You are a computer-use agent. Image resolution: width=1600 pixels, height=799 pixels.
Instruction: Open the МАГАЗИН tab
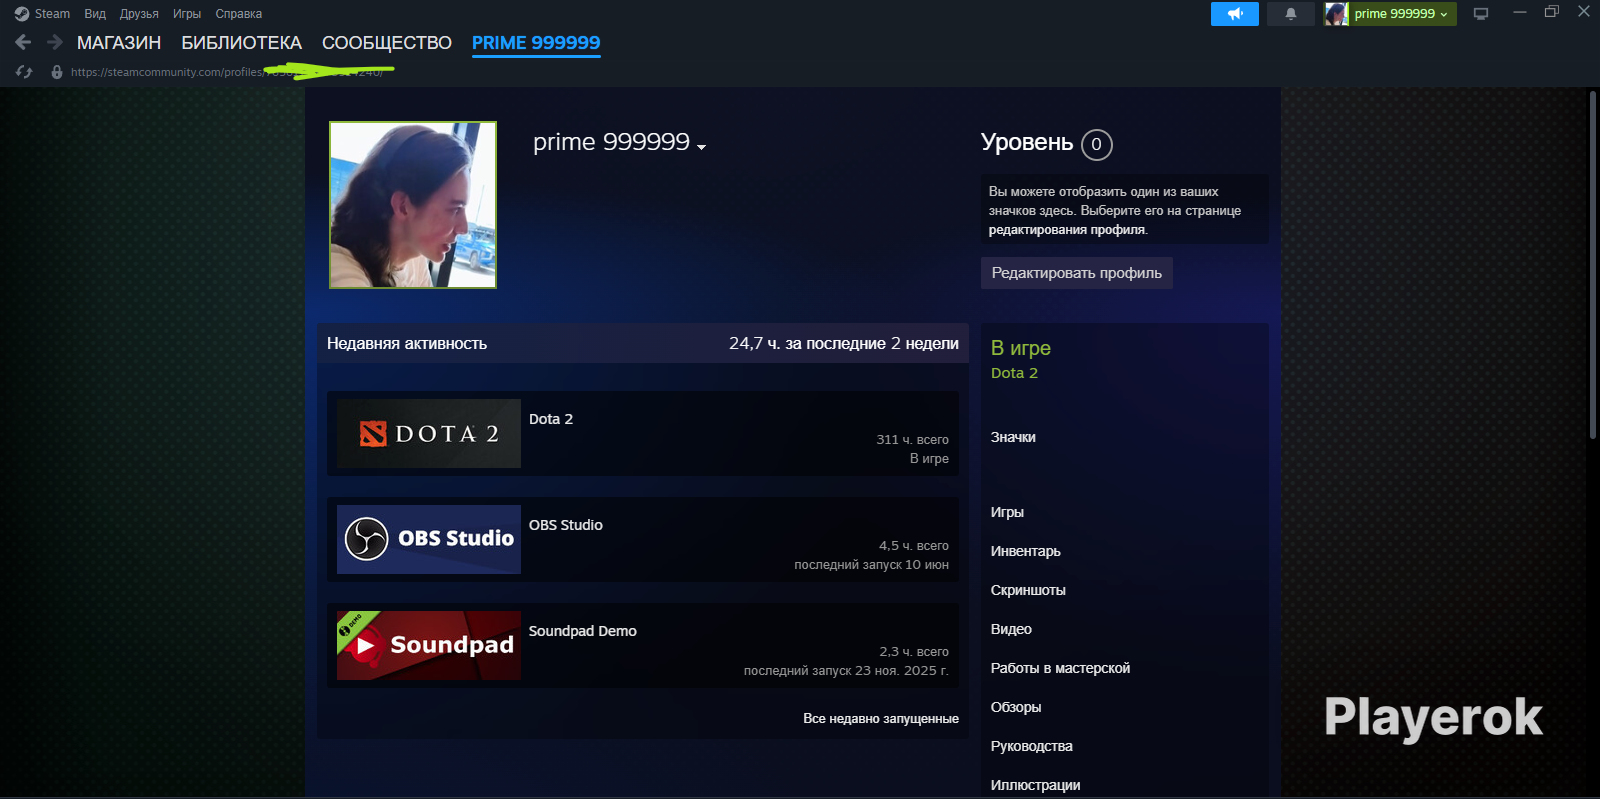click(119, 43)
